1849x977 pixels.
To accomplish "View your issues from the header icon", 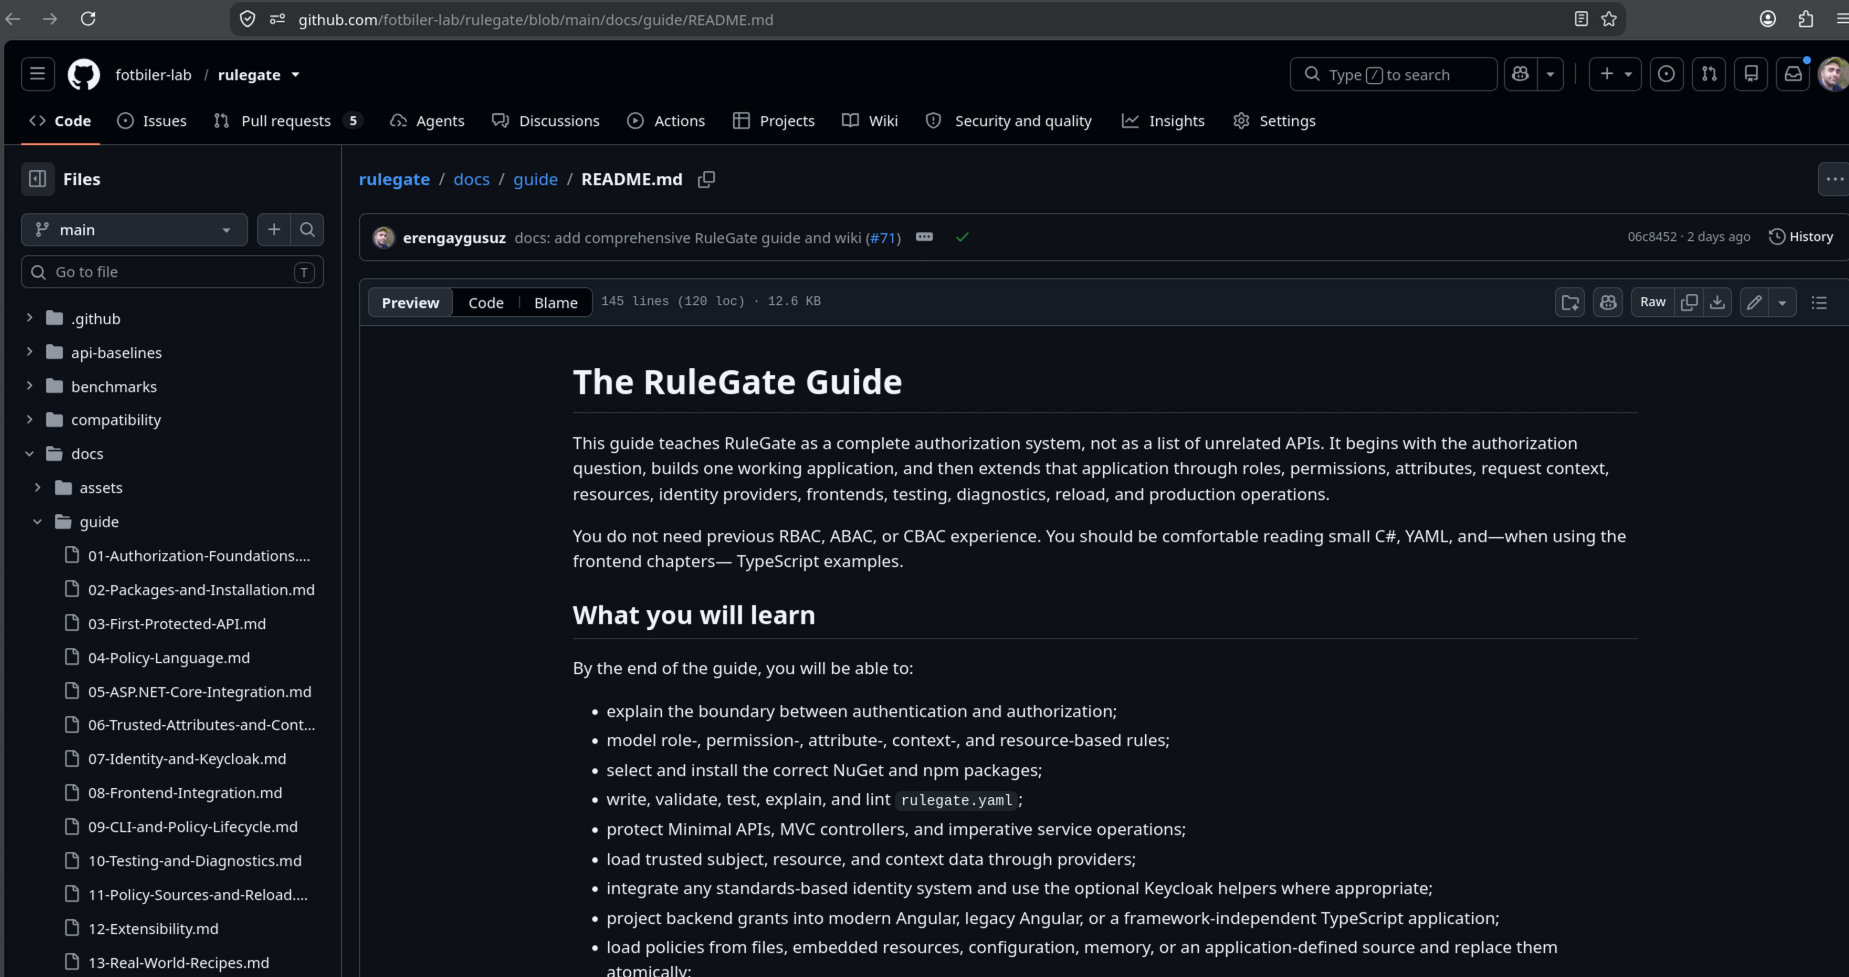I will (1666, 74).
